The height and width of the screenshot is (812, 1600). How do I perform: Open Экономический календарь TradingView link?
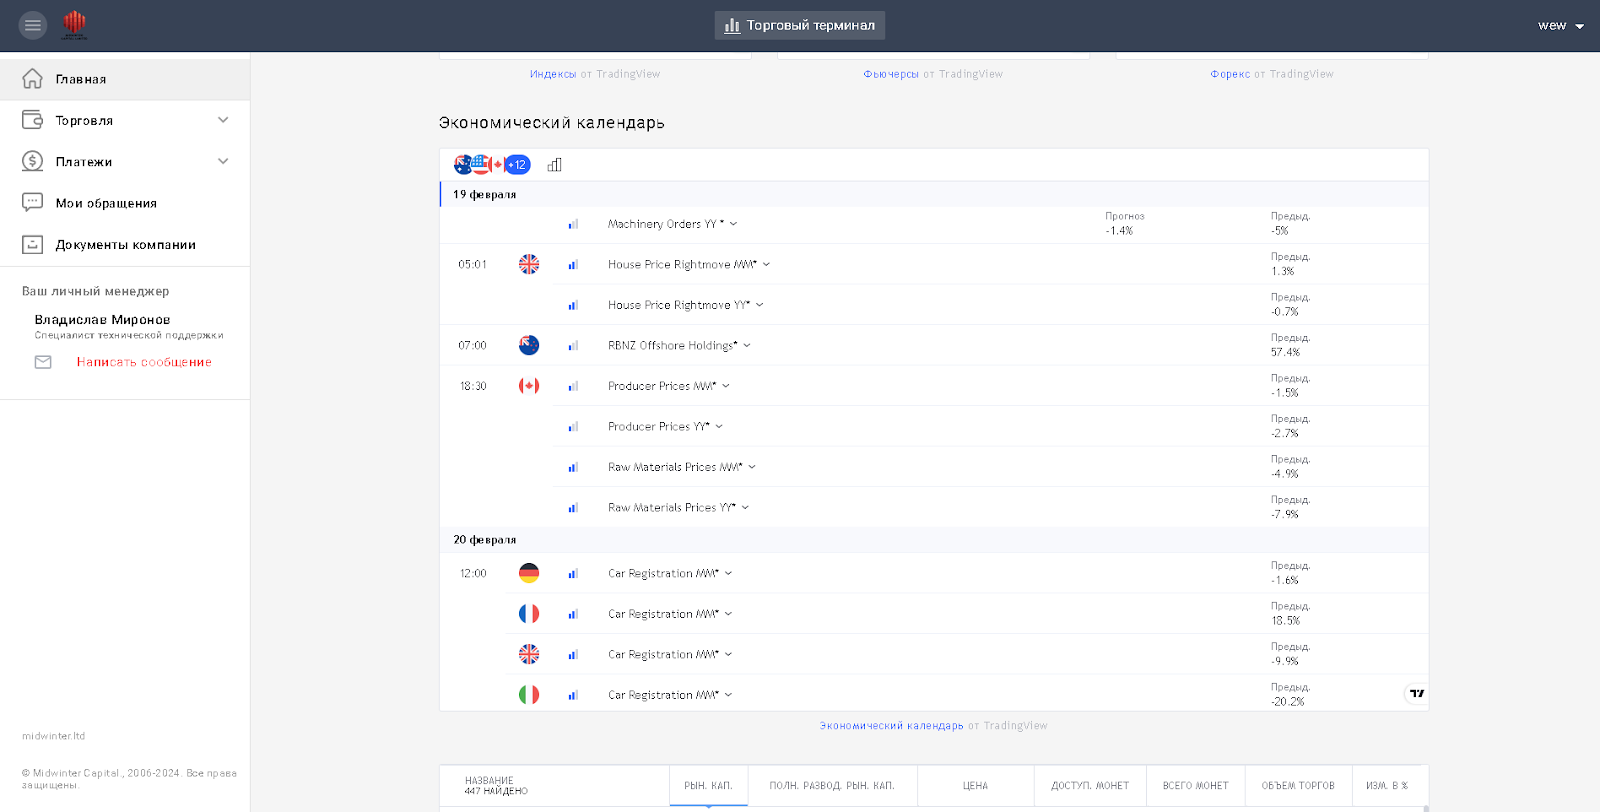click(x=891, y=726)
